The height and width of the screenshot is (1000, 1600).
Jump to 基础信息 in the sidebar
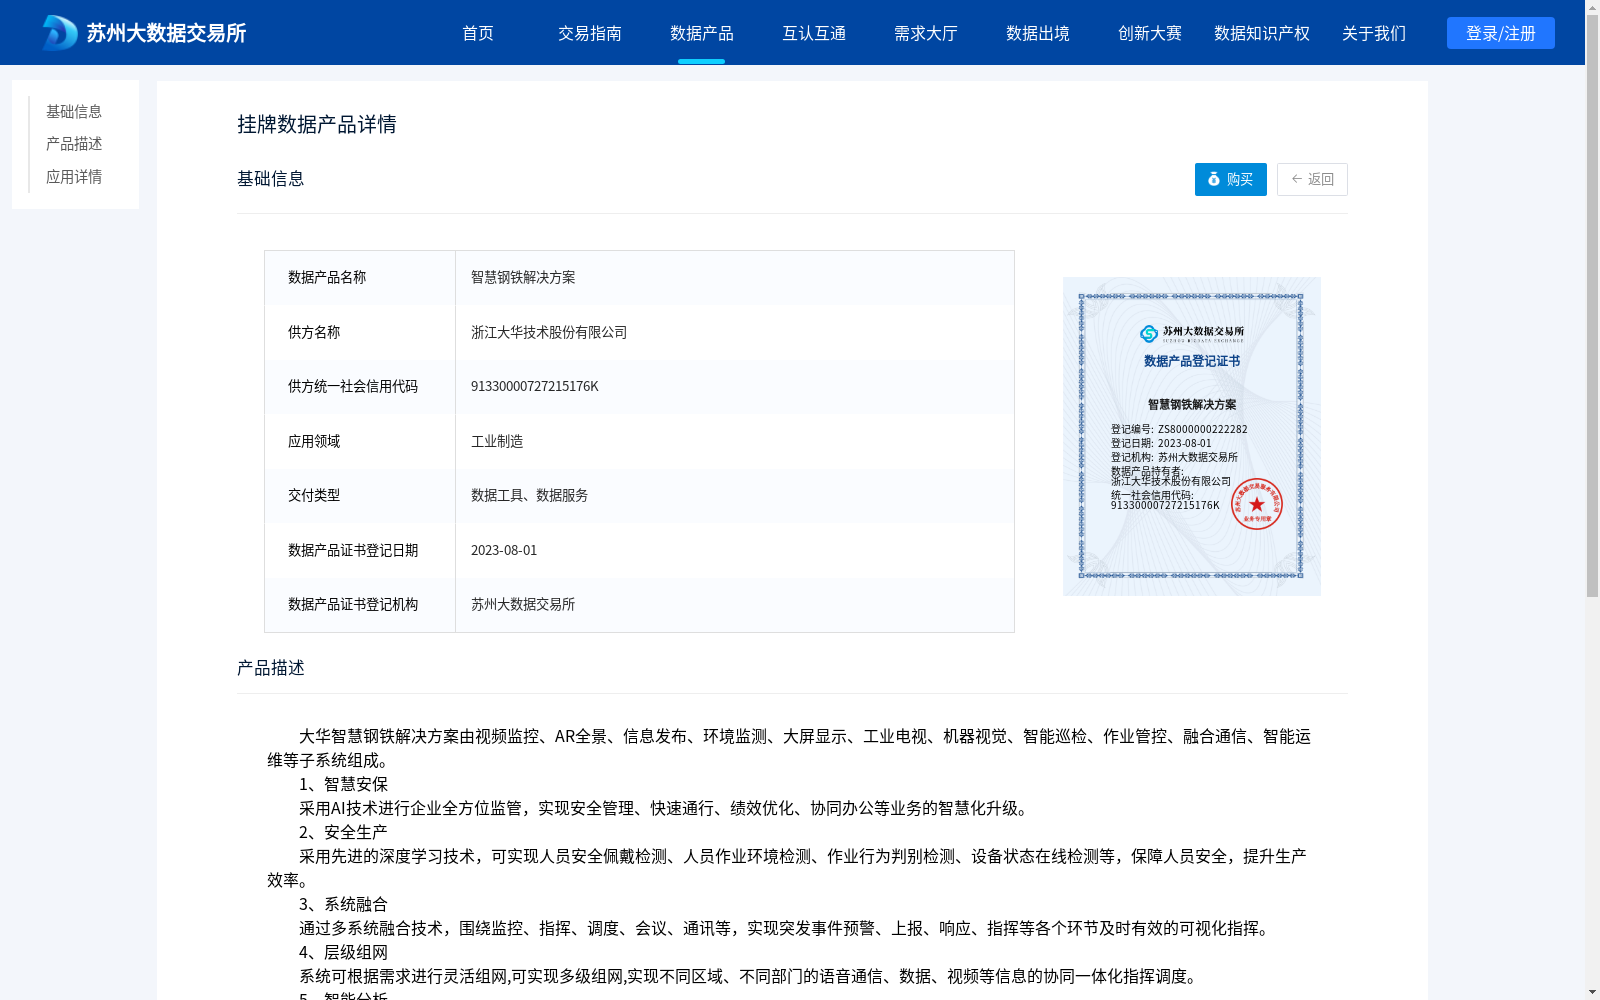click(74, 111)
